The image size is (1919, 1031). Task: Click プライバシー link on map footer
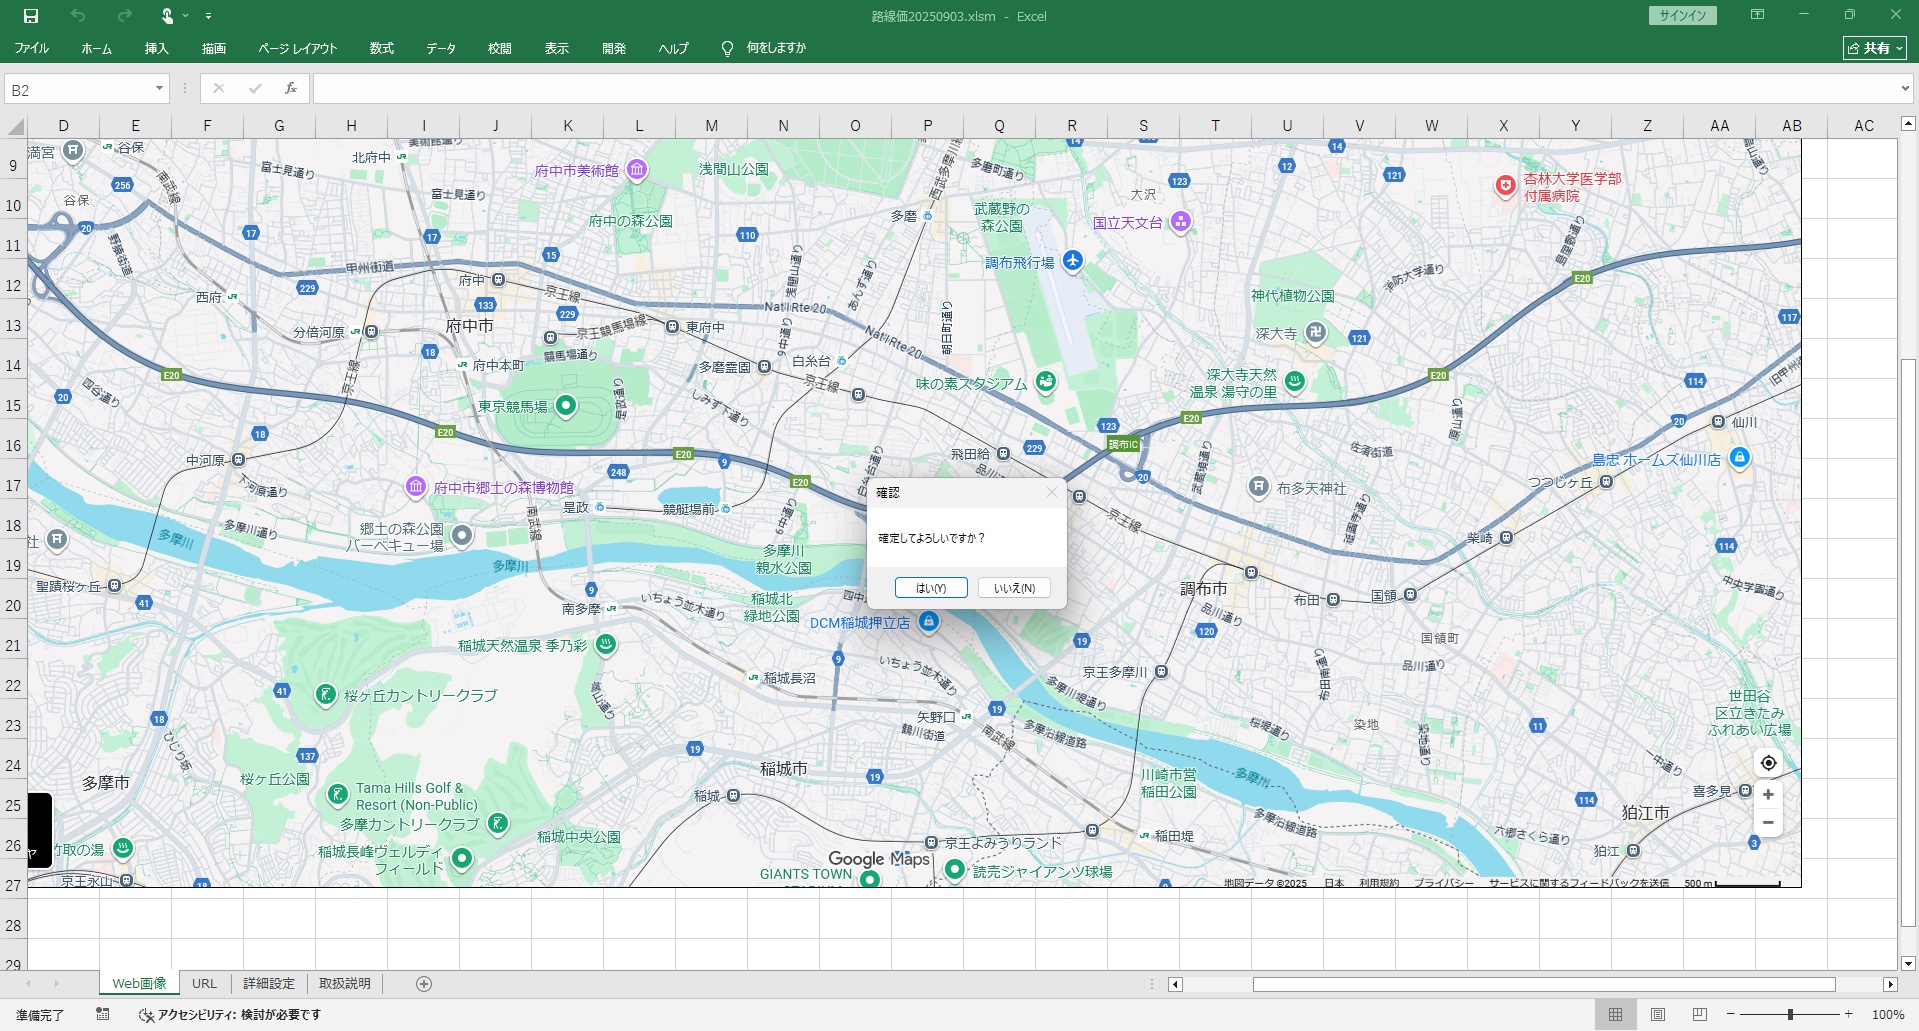[1444, 882]
